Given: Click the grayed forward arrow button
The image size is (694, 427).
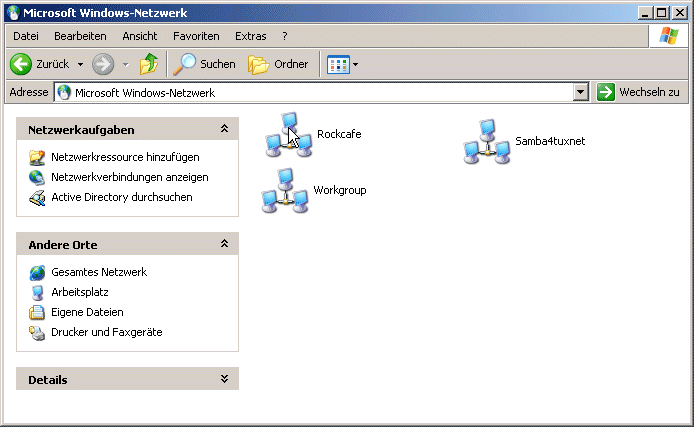Looking at the screenshot, I should (x=103, y=65).
